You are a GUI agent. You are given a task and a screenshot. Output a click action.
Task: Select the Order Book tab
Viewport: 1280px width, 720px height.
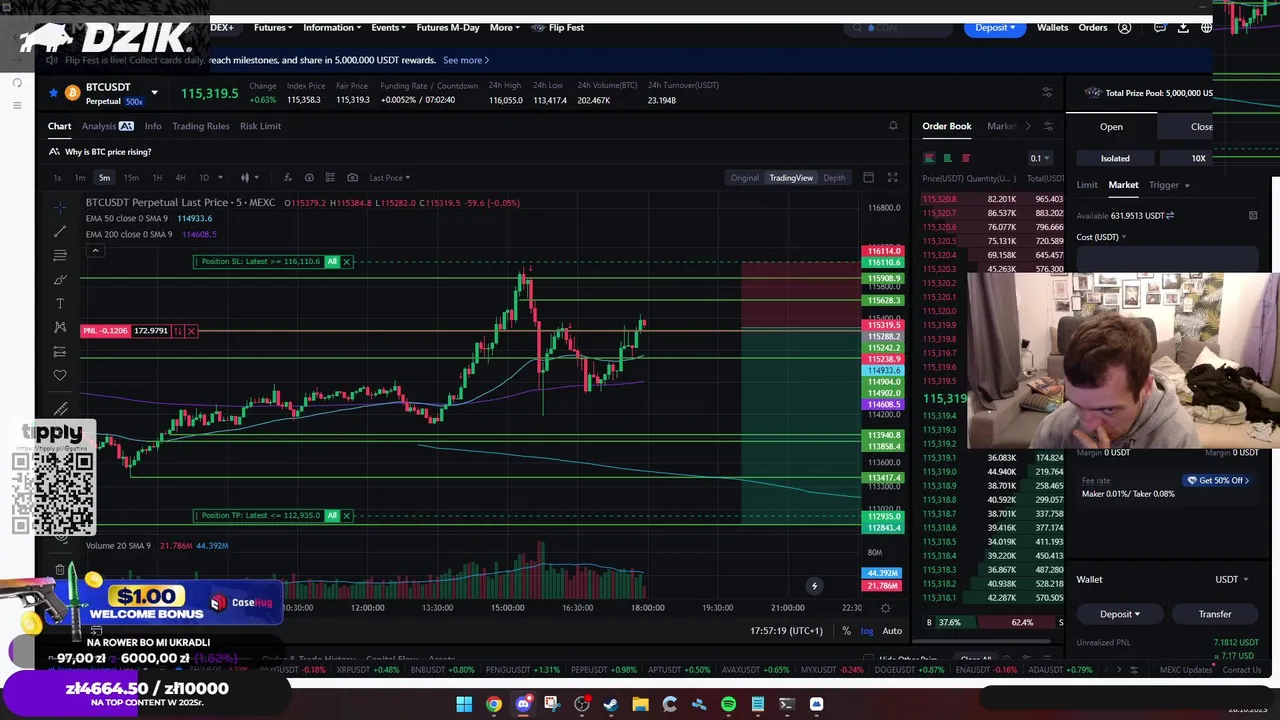(946, 126)
